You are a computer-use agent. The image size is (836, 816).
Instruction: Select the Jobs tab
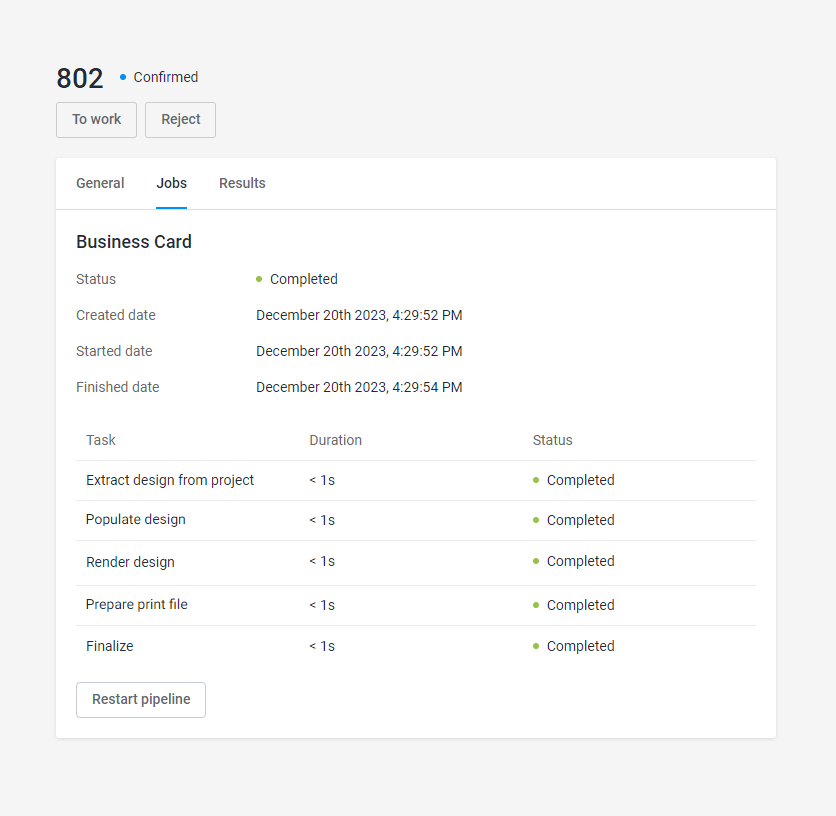[x=171, y=183]
